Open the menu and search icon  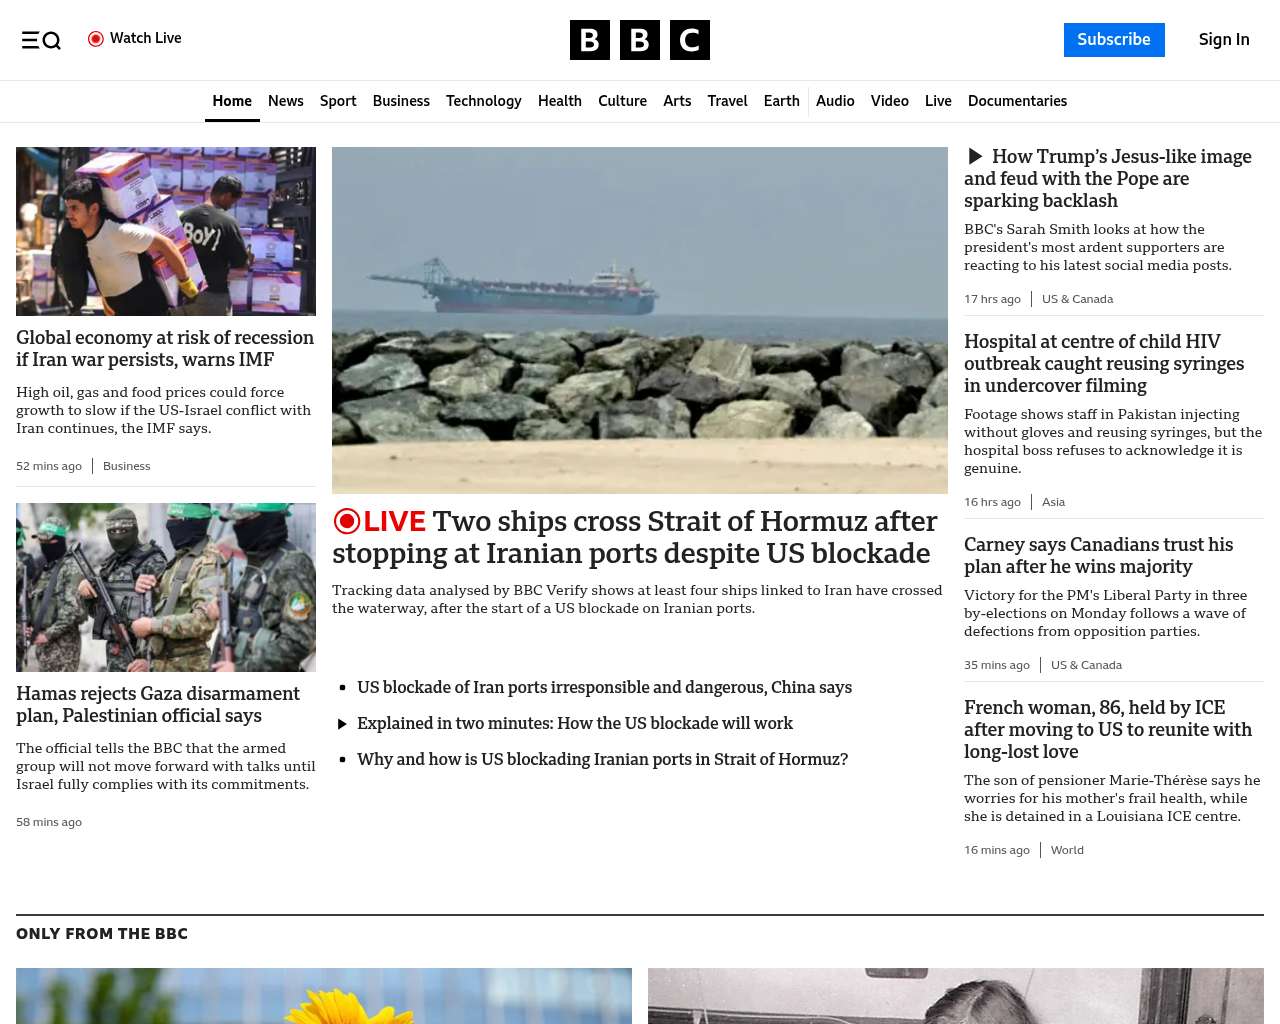click(x=41, y=40)
